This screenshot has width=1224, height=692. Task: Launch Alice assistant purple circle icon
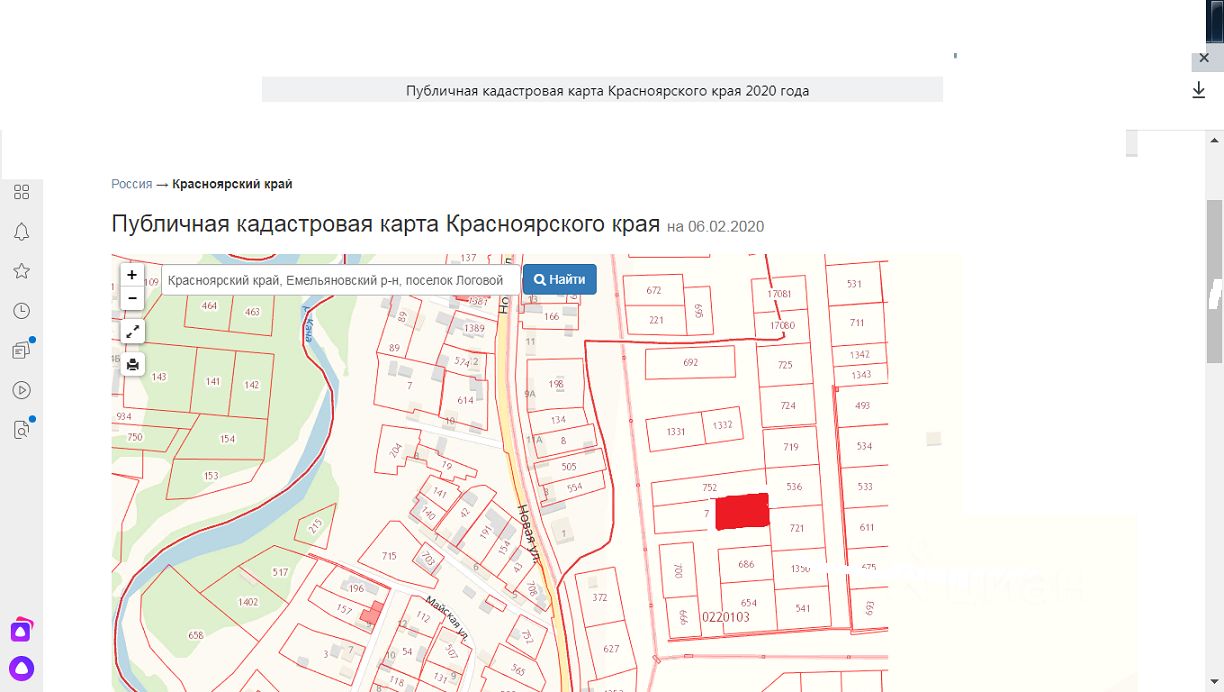(21, 668)
